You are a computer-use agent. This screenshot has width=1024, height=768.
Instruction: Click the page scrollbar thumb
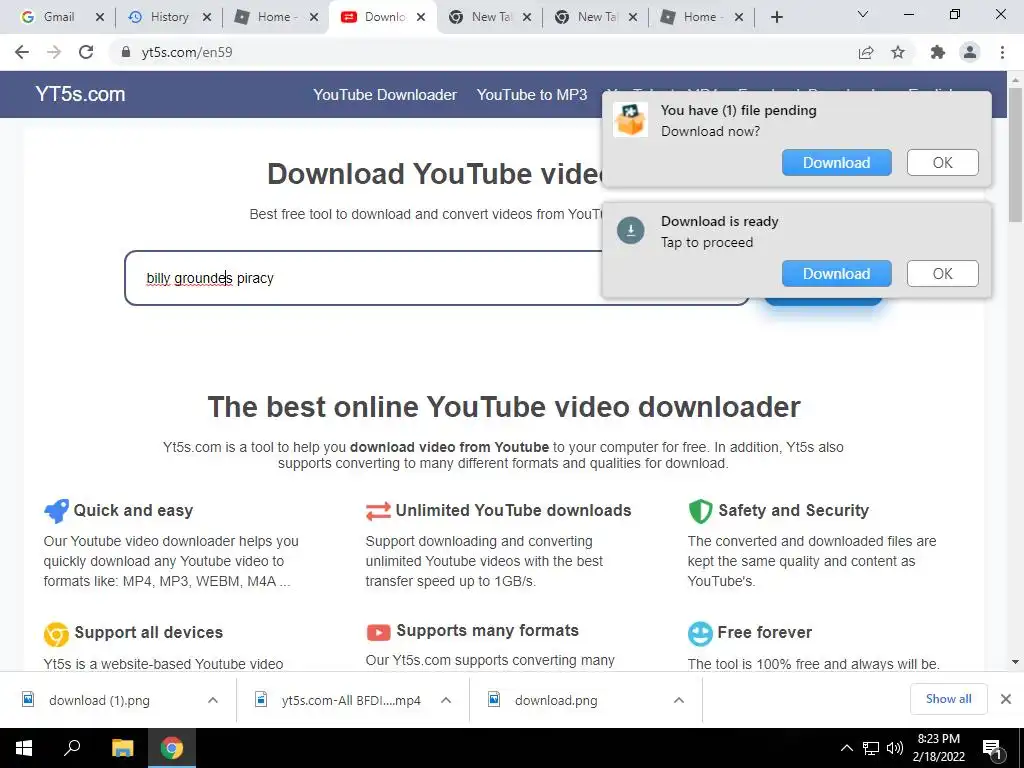[1015, 155]
